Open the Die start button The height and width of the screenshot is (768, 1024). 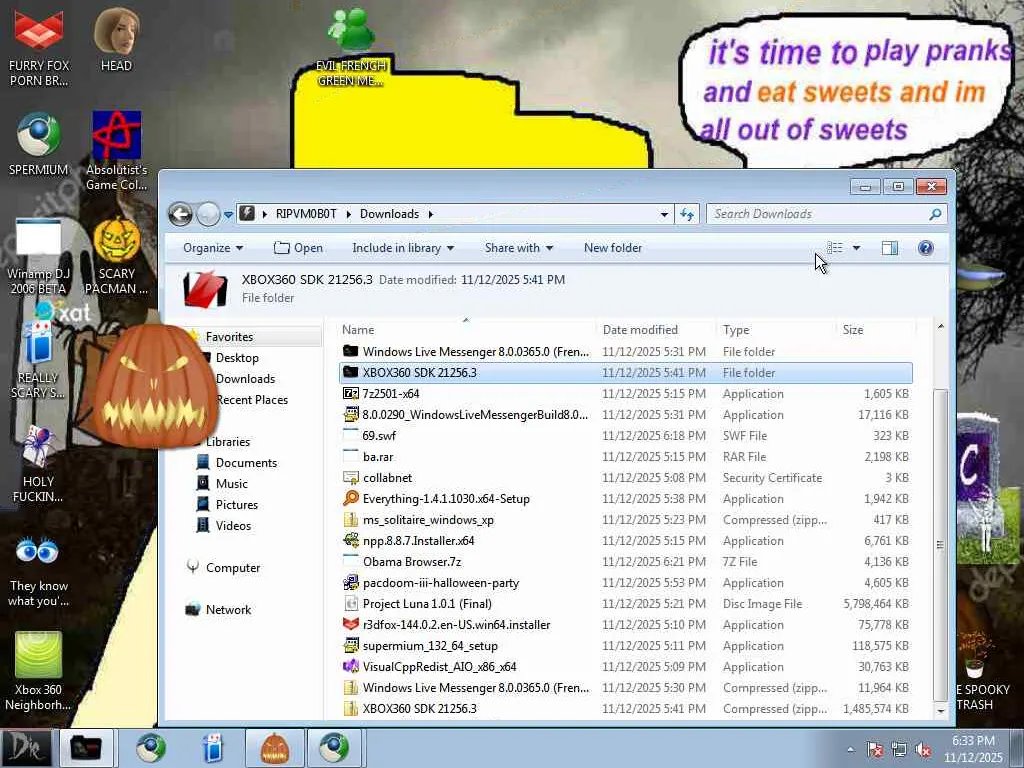click(x=27, y=748)
